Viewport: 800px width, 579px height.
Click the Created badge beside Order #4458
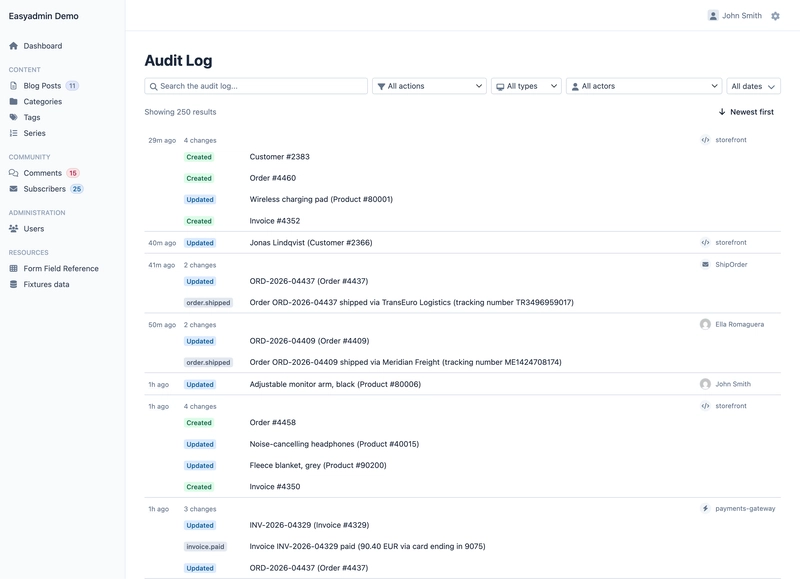199,423
